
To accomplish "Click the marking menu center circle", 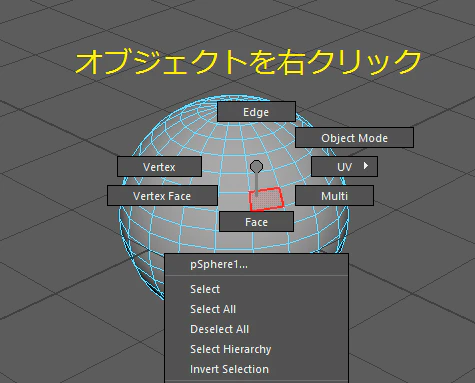I will coord(256,166).
